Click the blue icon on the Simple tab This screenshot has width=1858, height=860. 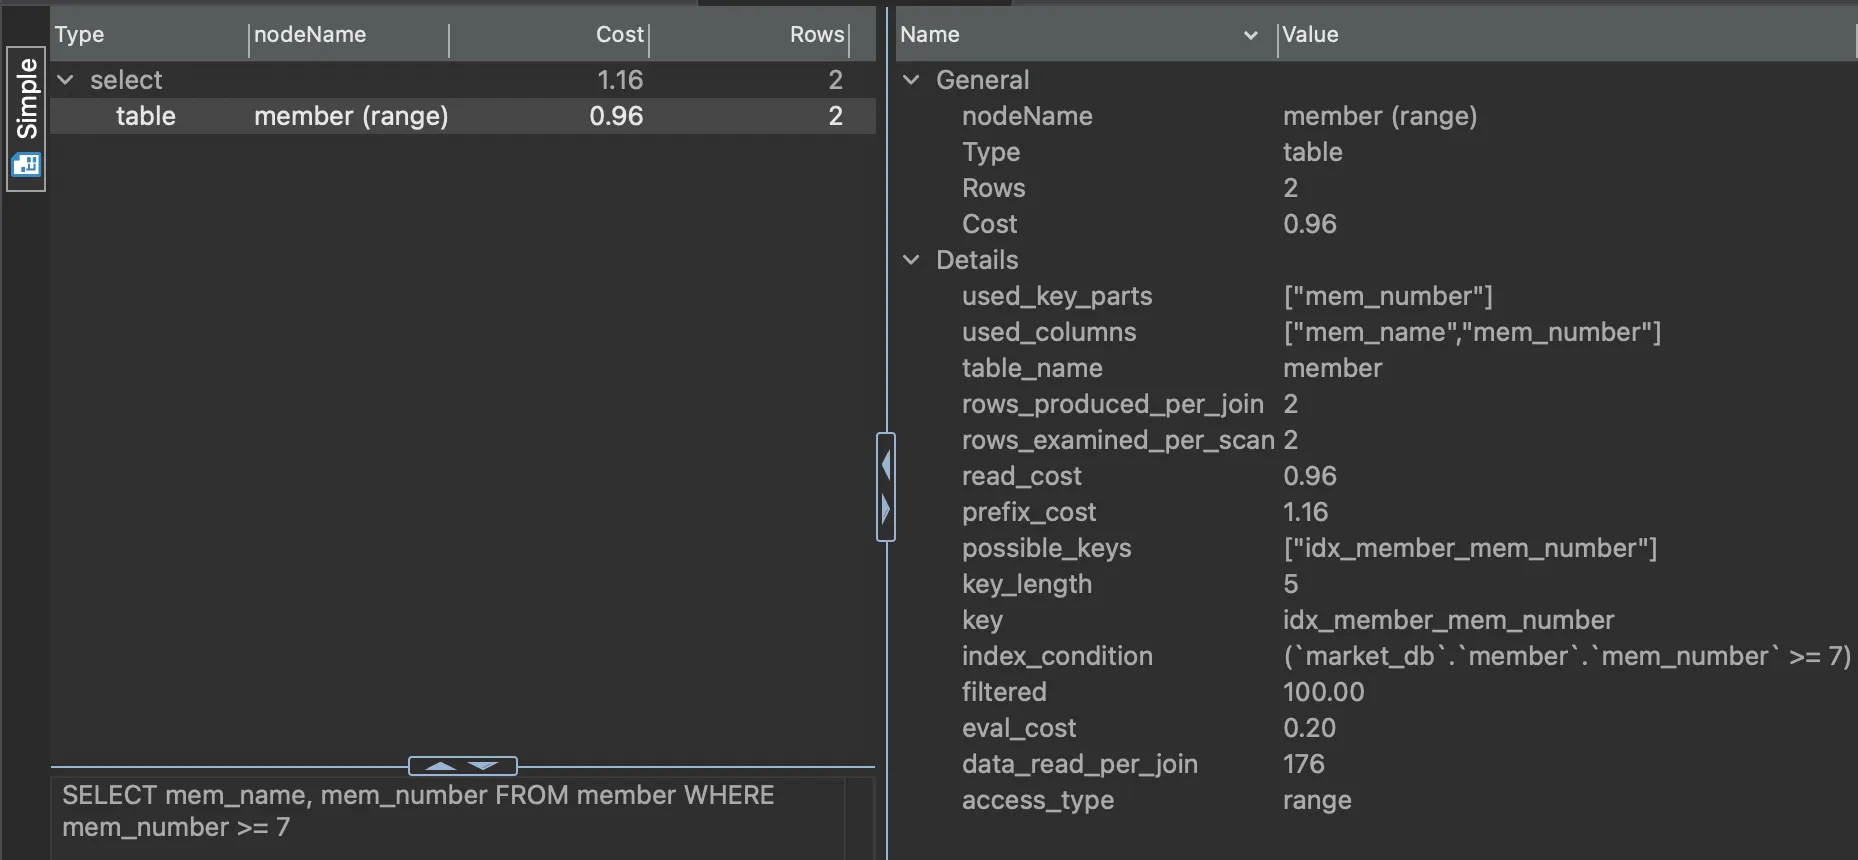tap(26, 165)
